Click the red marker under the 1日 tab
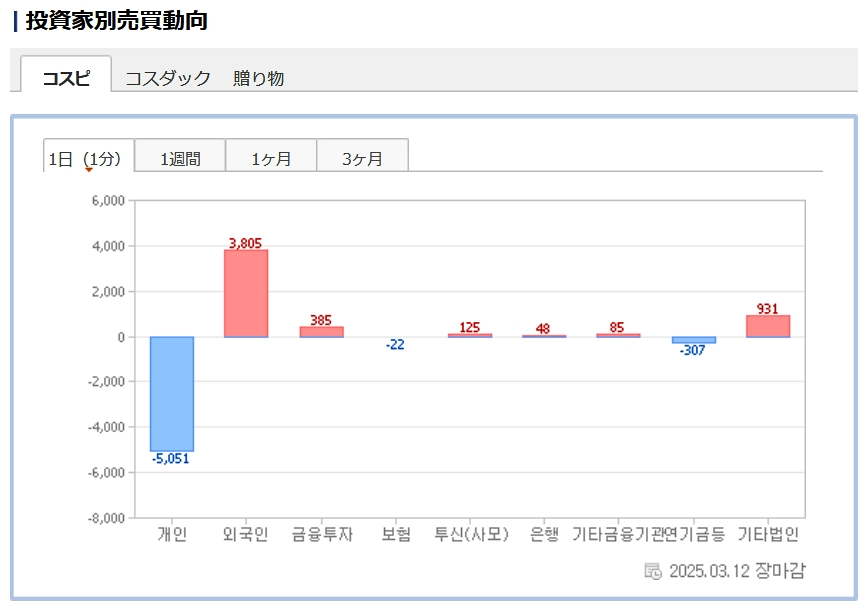Viewport: 868px width, 607px height. [x=88, y=170]
